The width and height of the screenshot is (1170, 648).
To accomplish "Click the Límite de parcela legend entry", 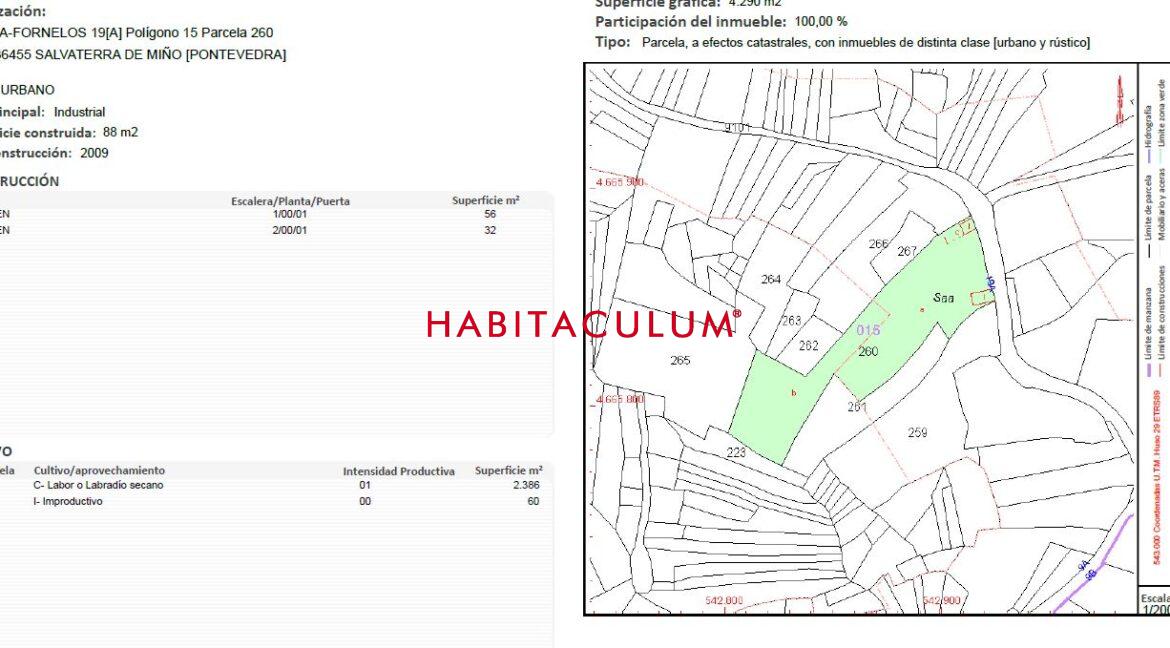I will point(1150,216).
